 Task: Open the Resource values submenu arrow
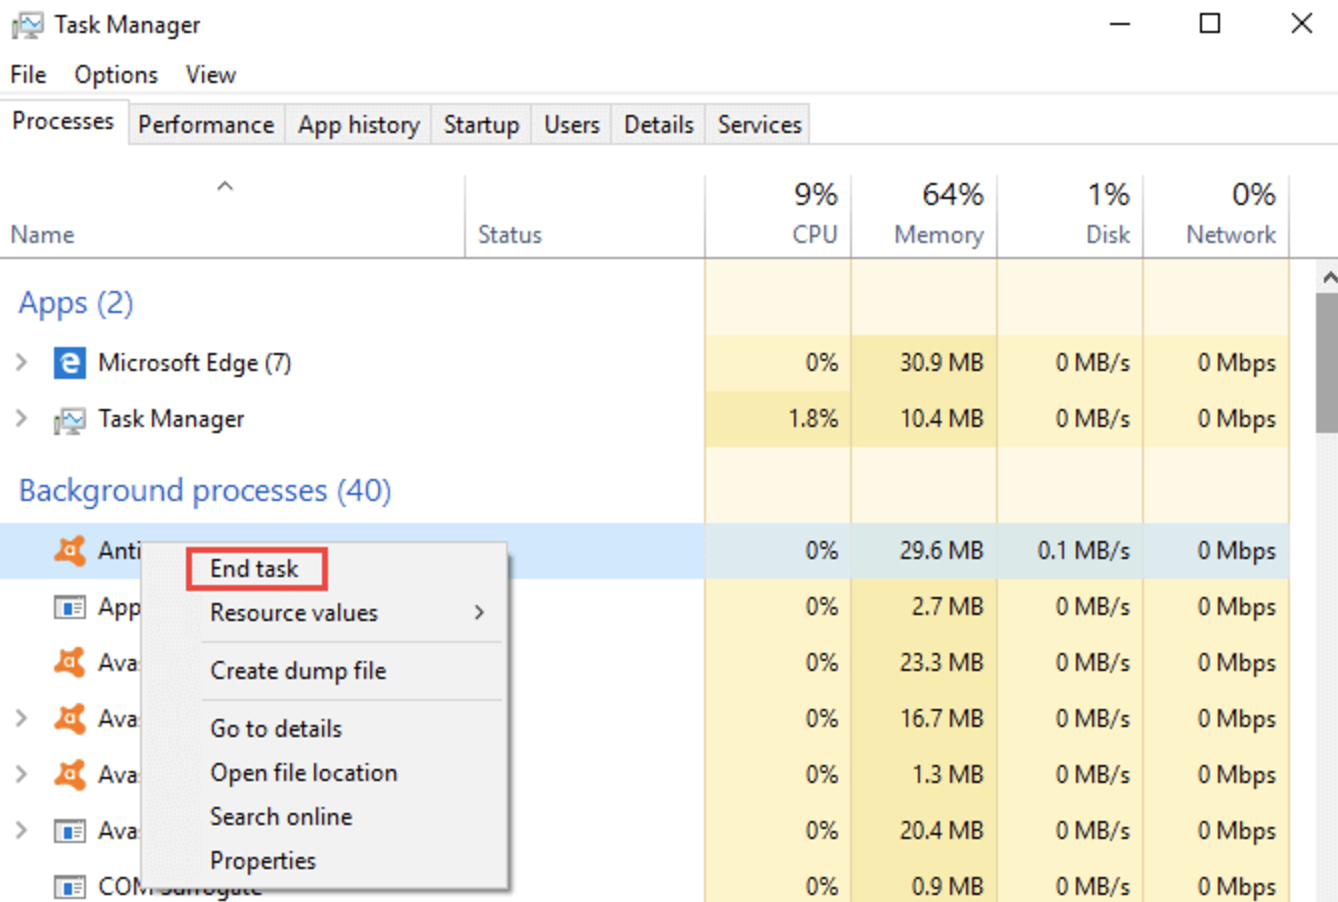click(479, 612)
